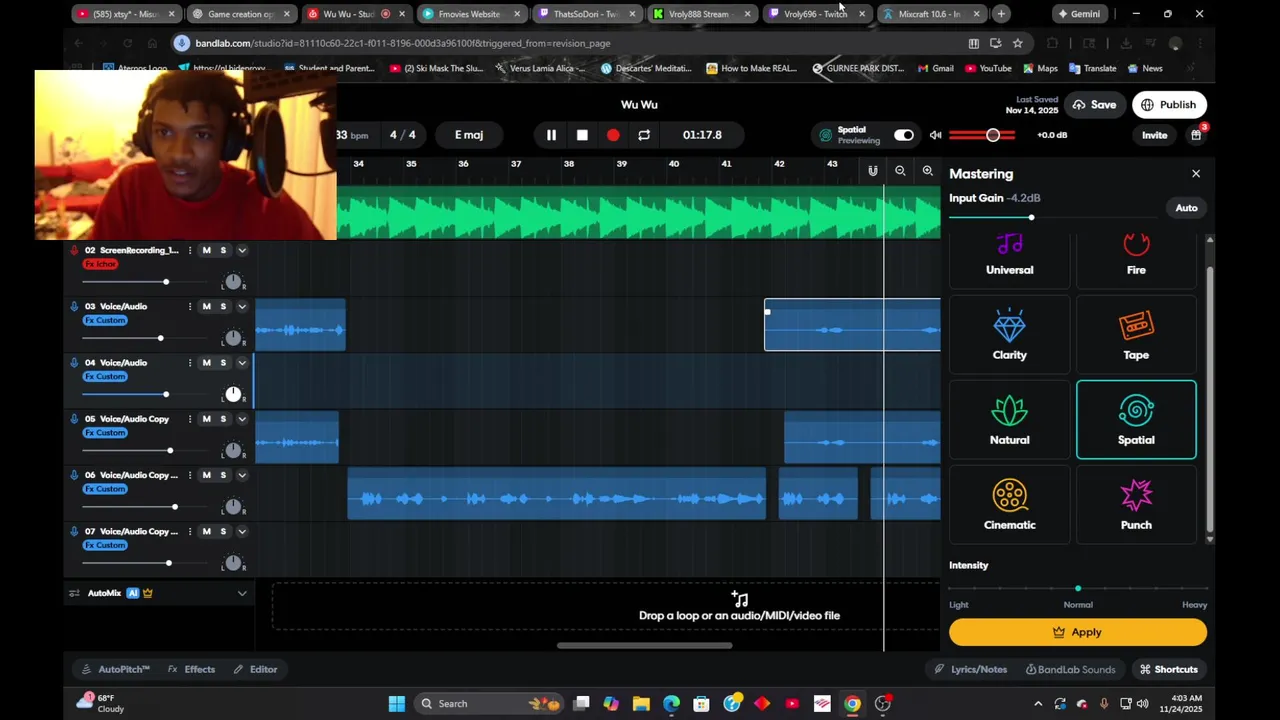Image resolution: width=1280 pixels, height=720 pixels.
Task: Start recording with the red record button
Action: (x=613, y=135)
